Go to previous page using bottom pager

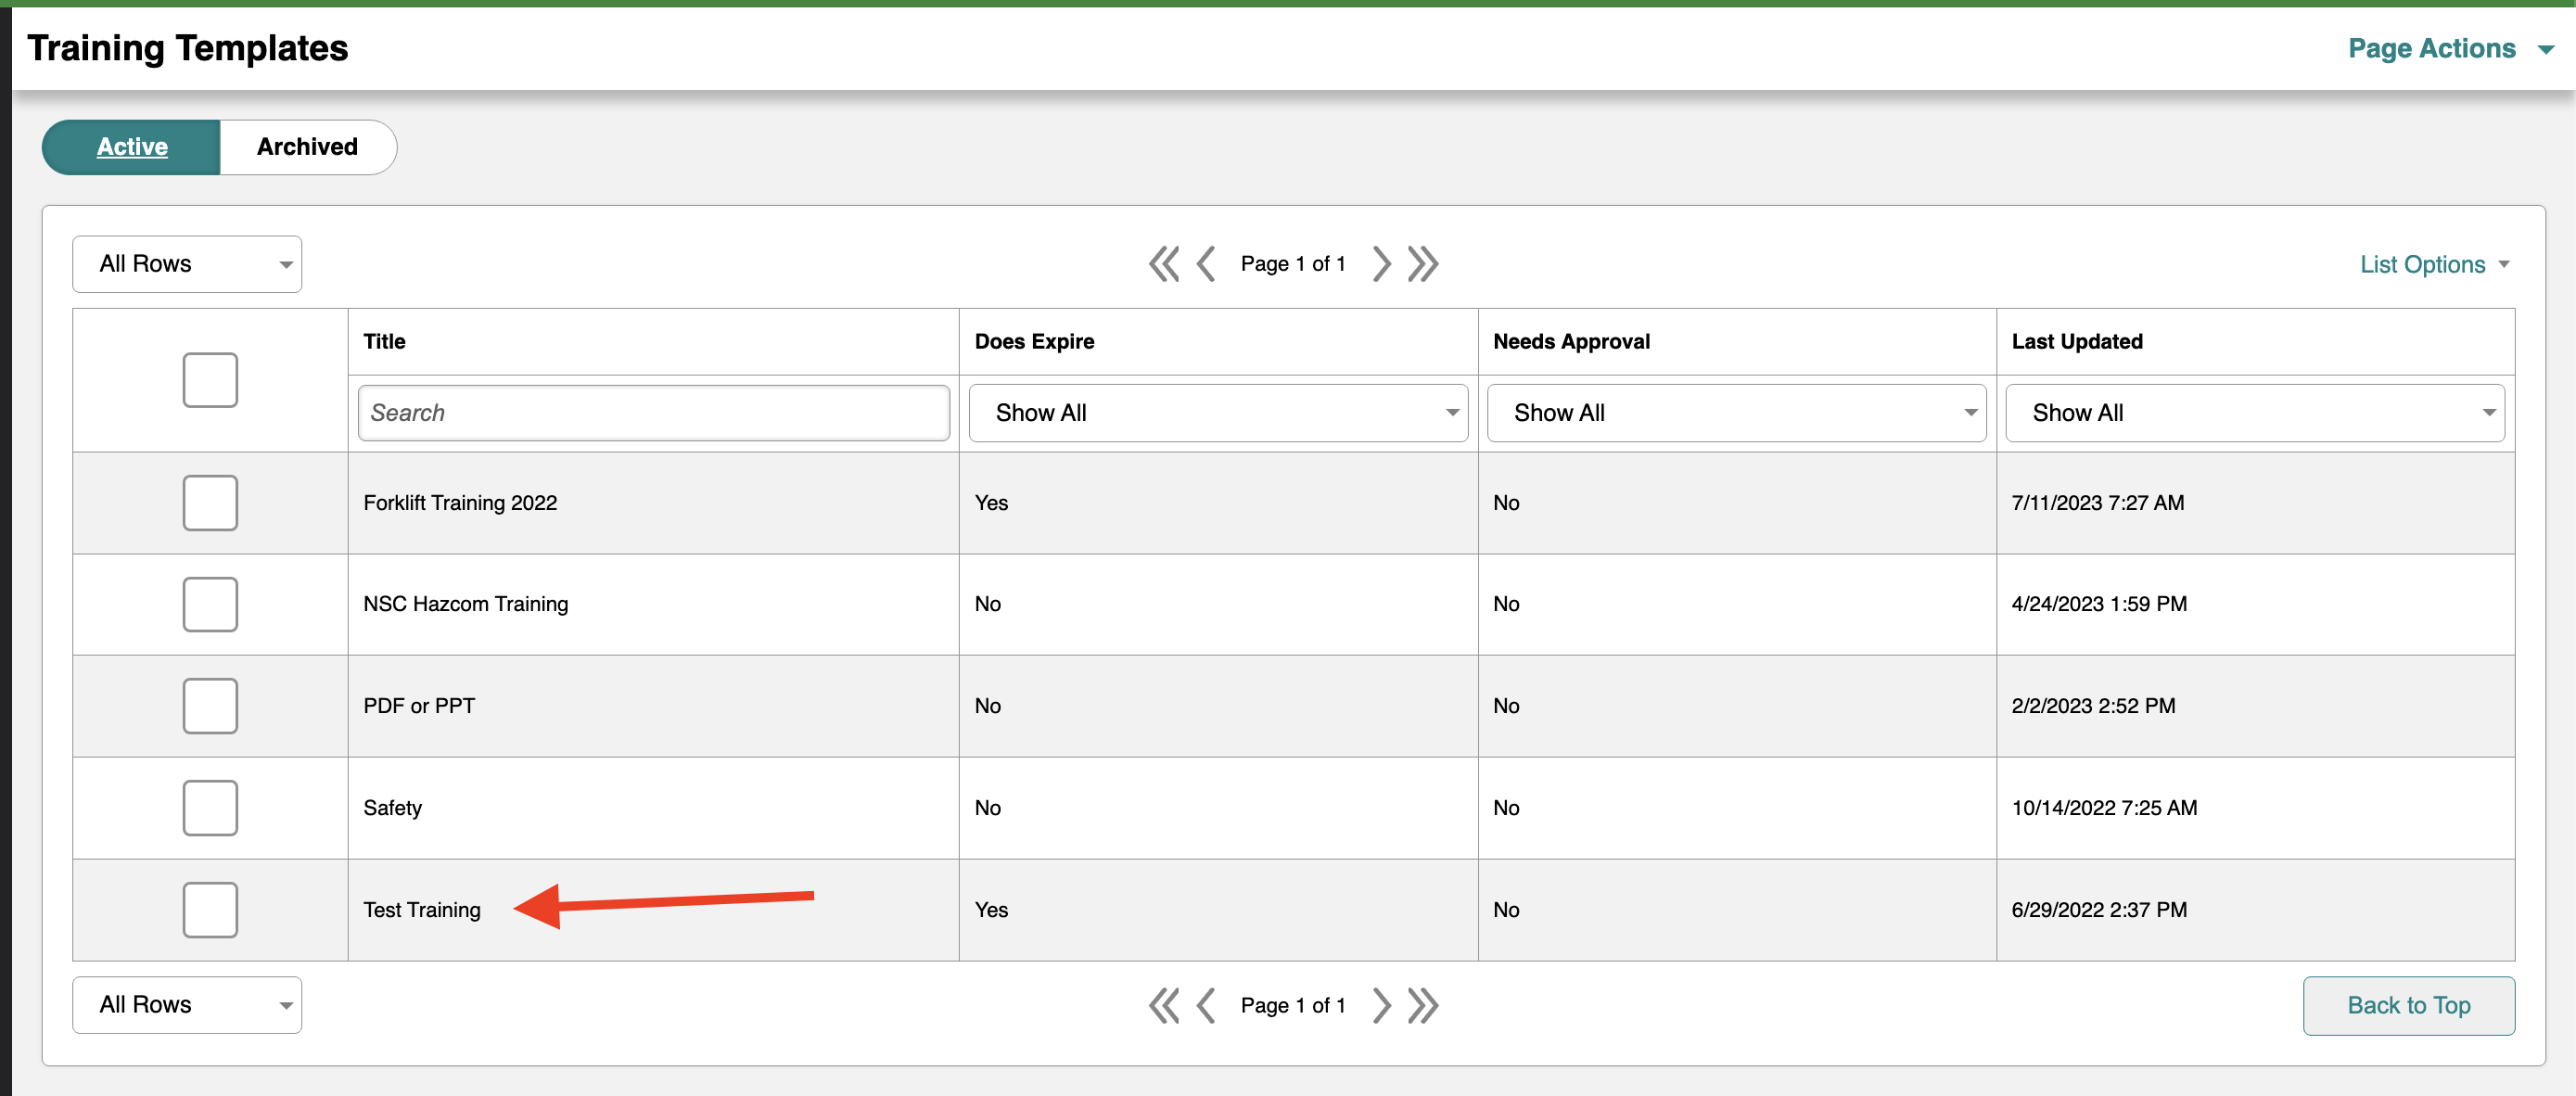pyautogui.click(x=1206, y=1005)
